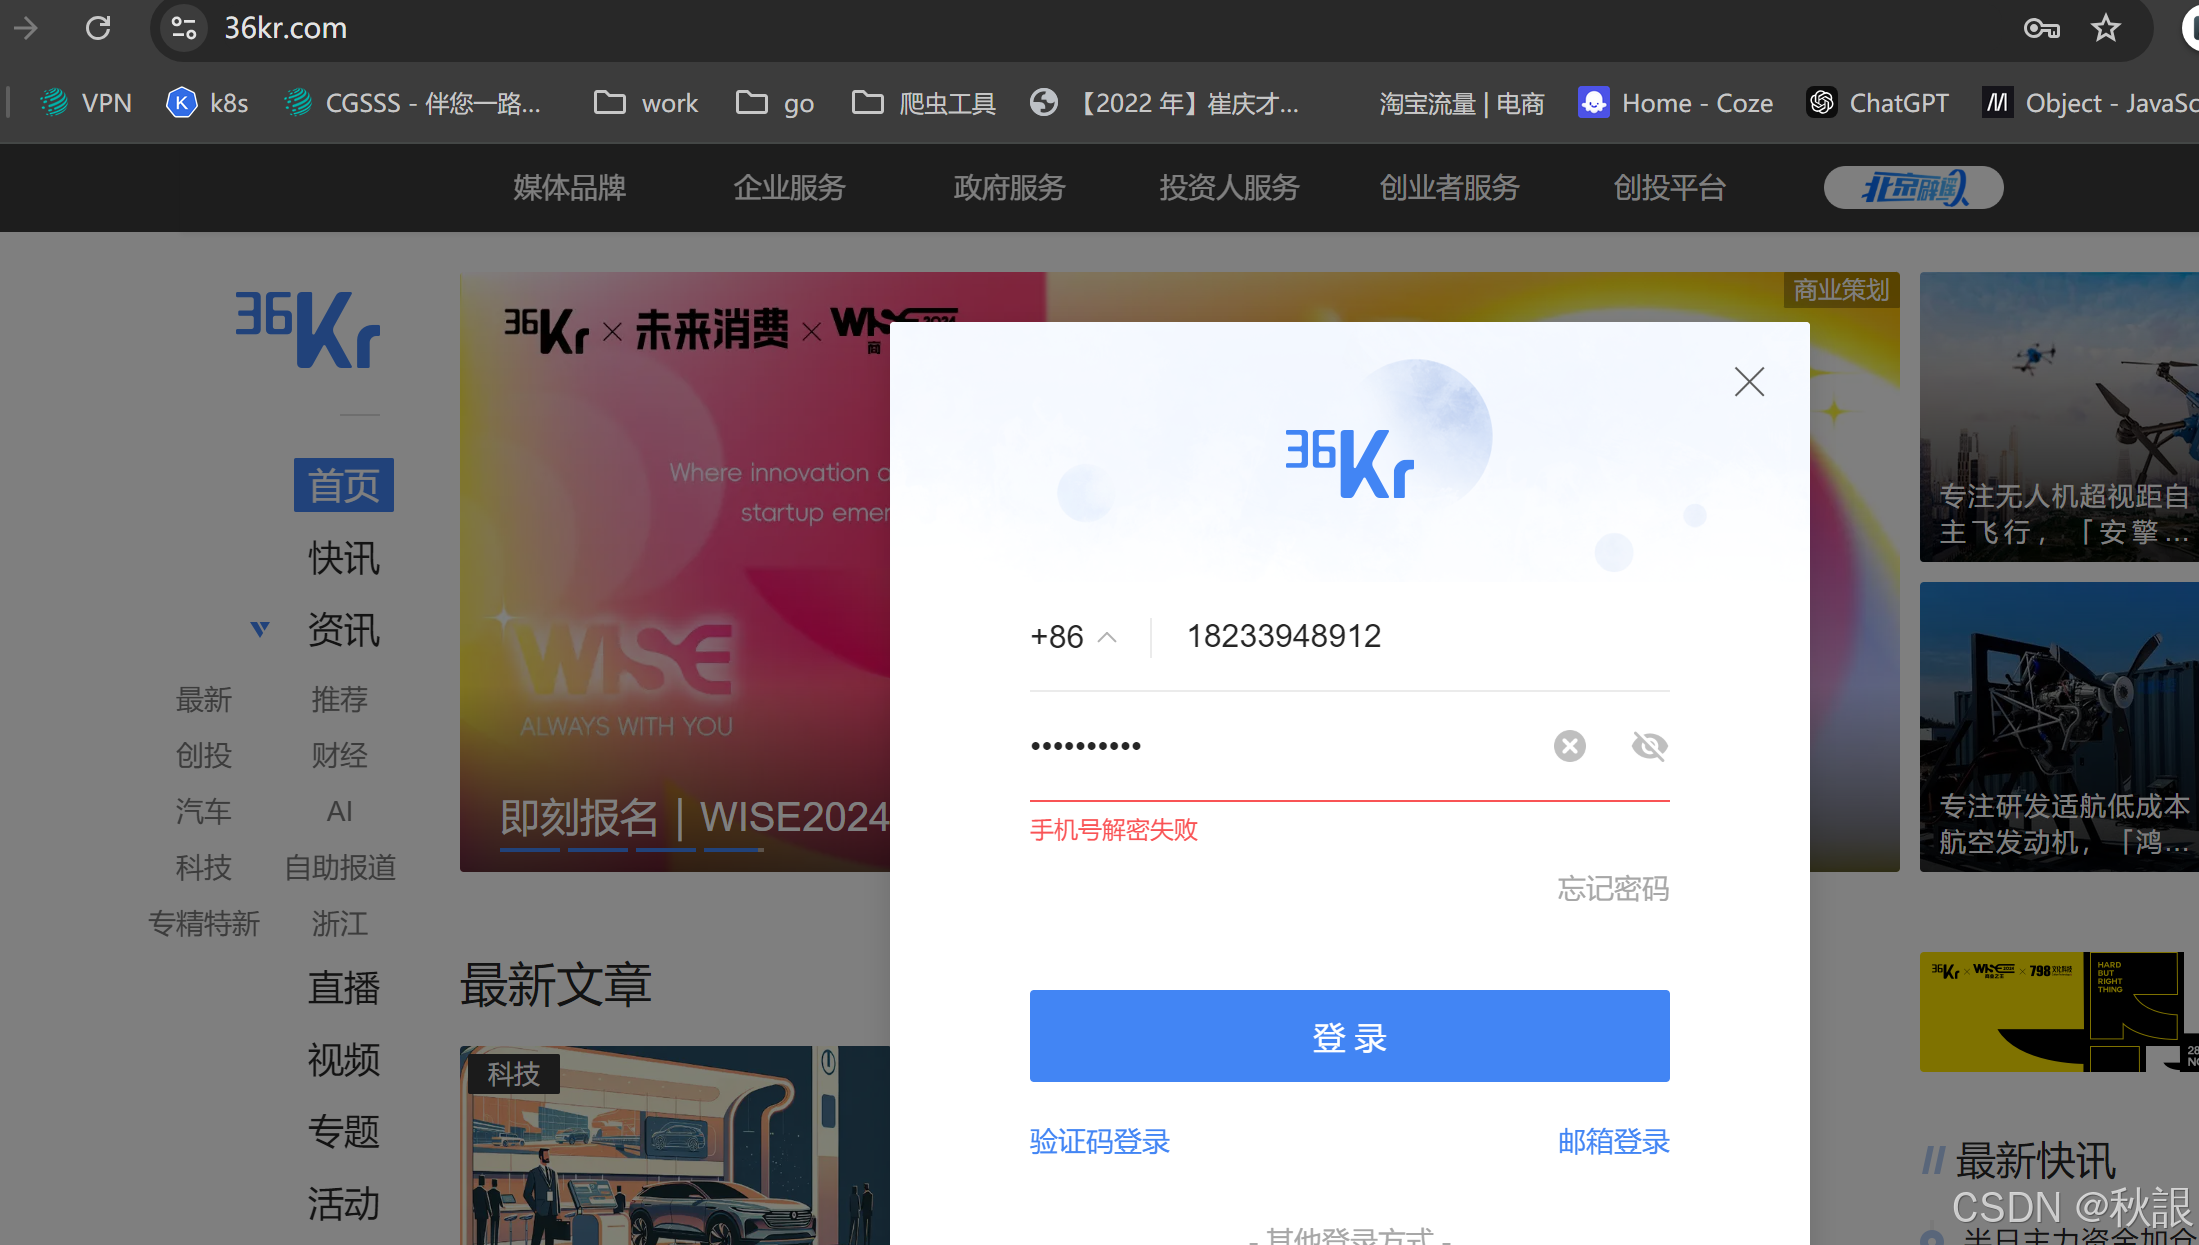Open the 科技 subcategory in sidebar
Screen dimensions: 2199x1245
click(204, 867)
